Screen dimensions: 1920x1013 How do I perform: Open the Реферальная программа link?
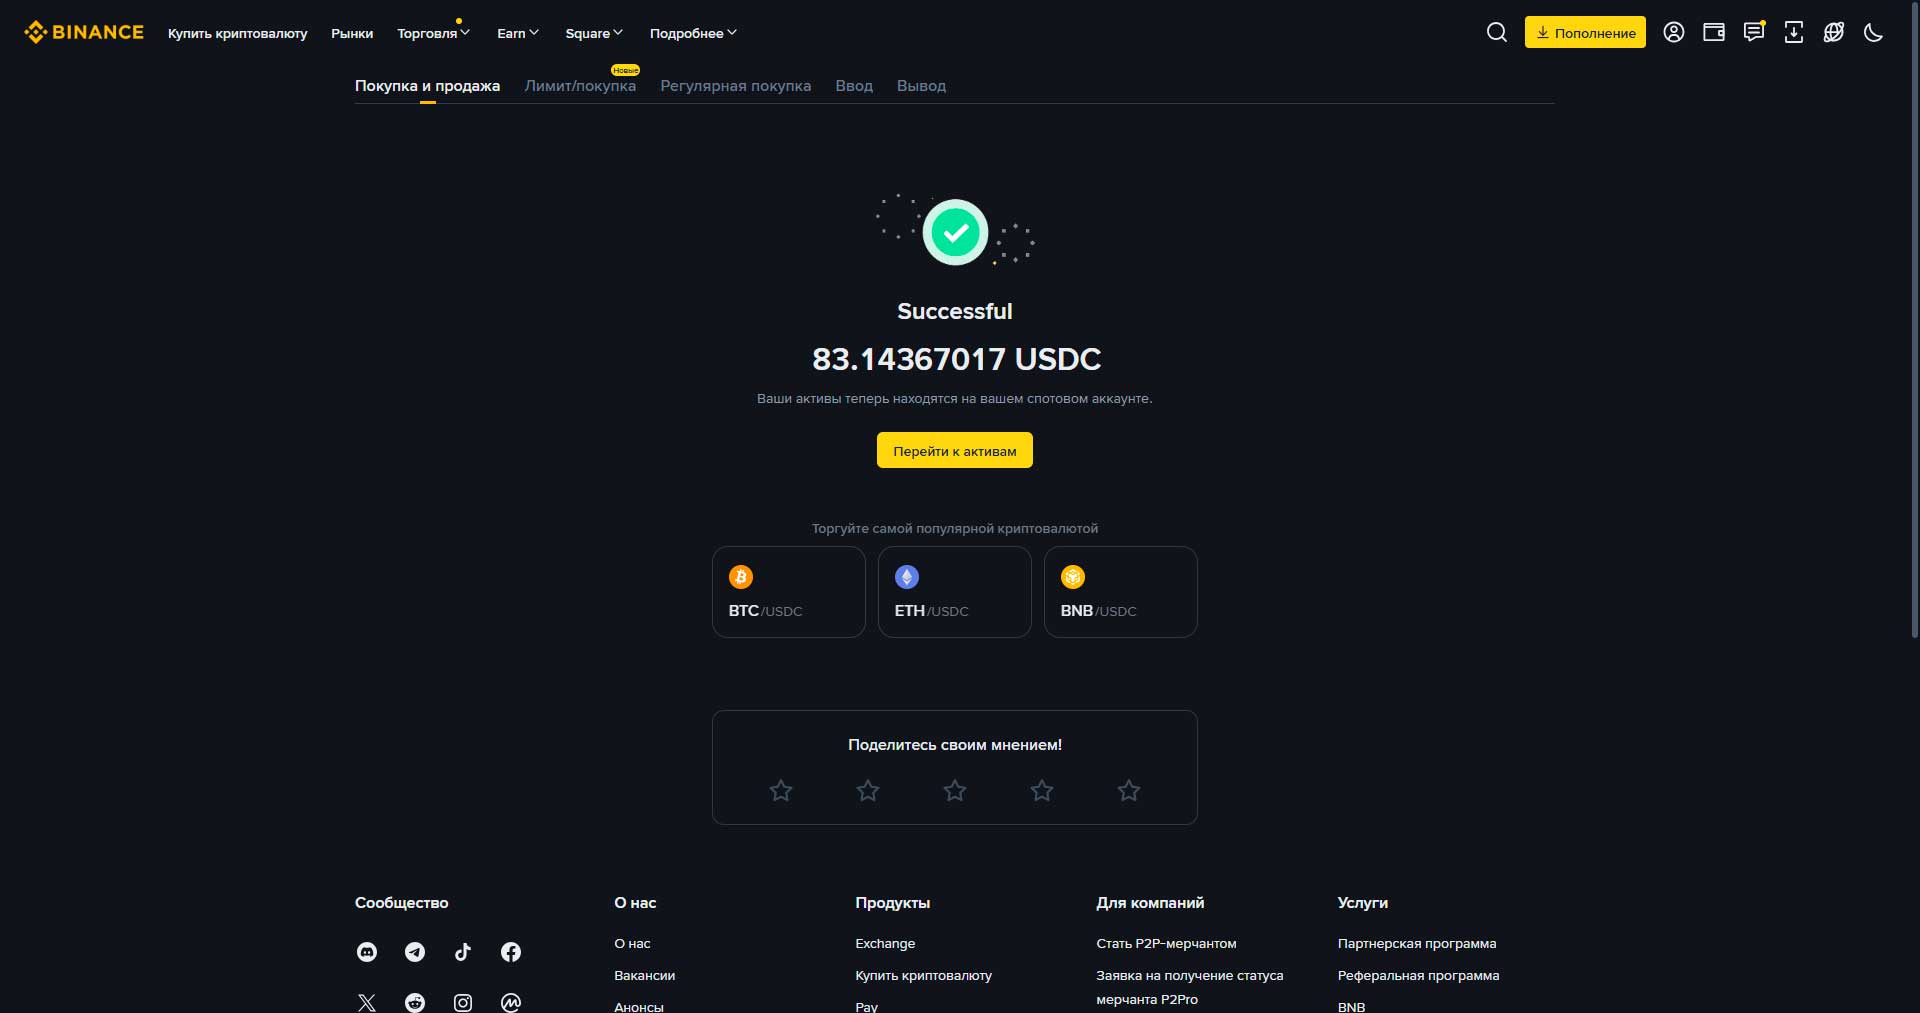coord(1418,975)
